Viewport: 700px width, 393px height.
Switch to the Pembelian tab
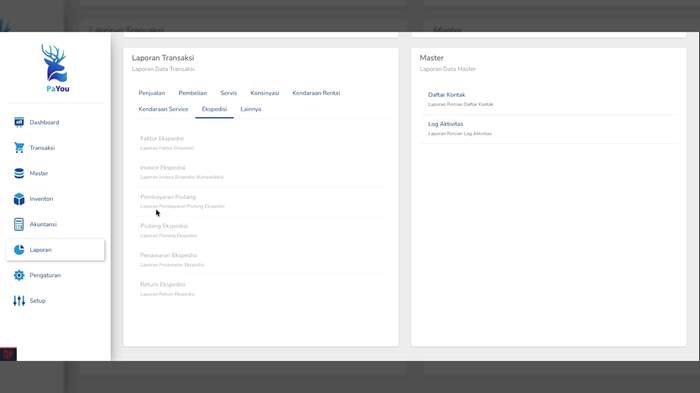pos(192,93)
